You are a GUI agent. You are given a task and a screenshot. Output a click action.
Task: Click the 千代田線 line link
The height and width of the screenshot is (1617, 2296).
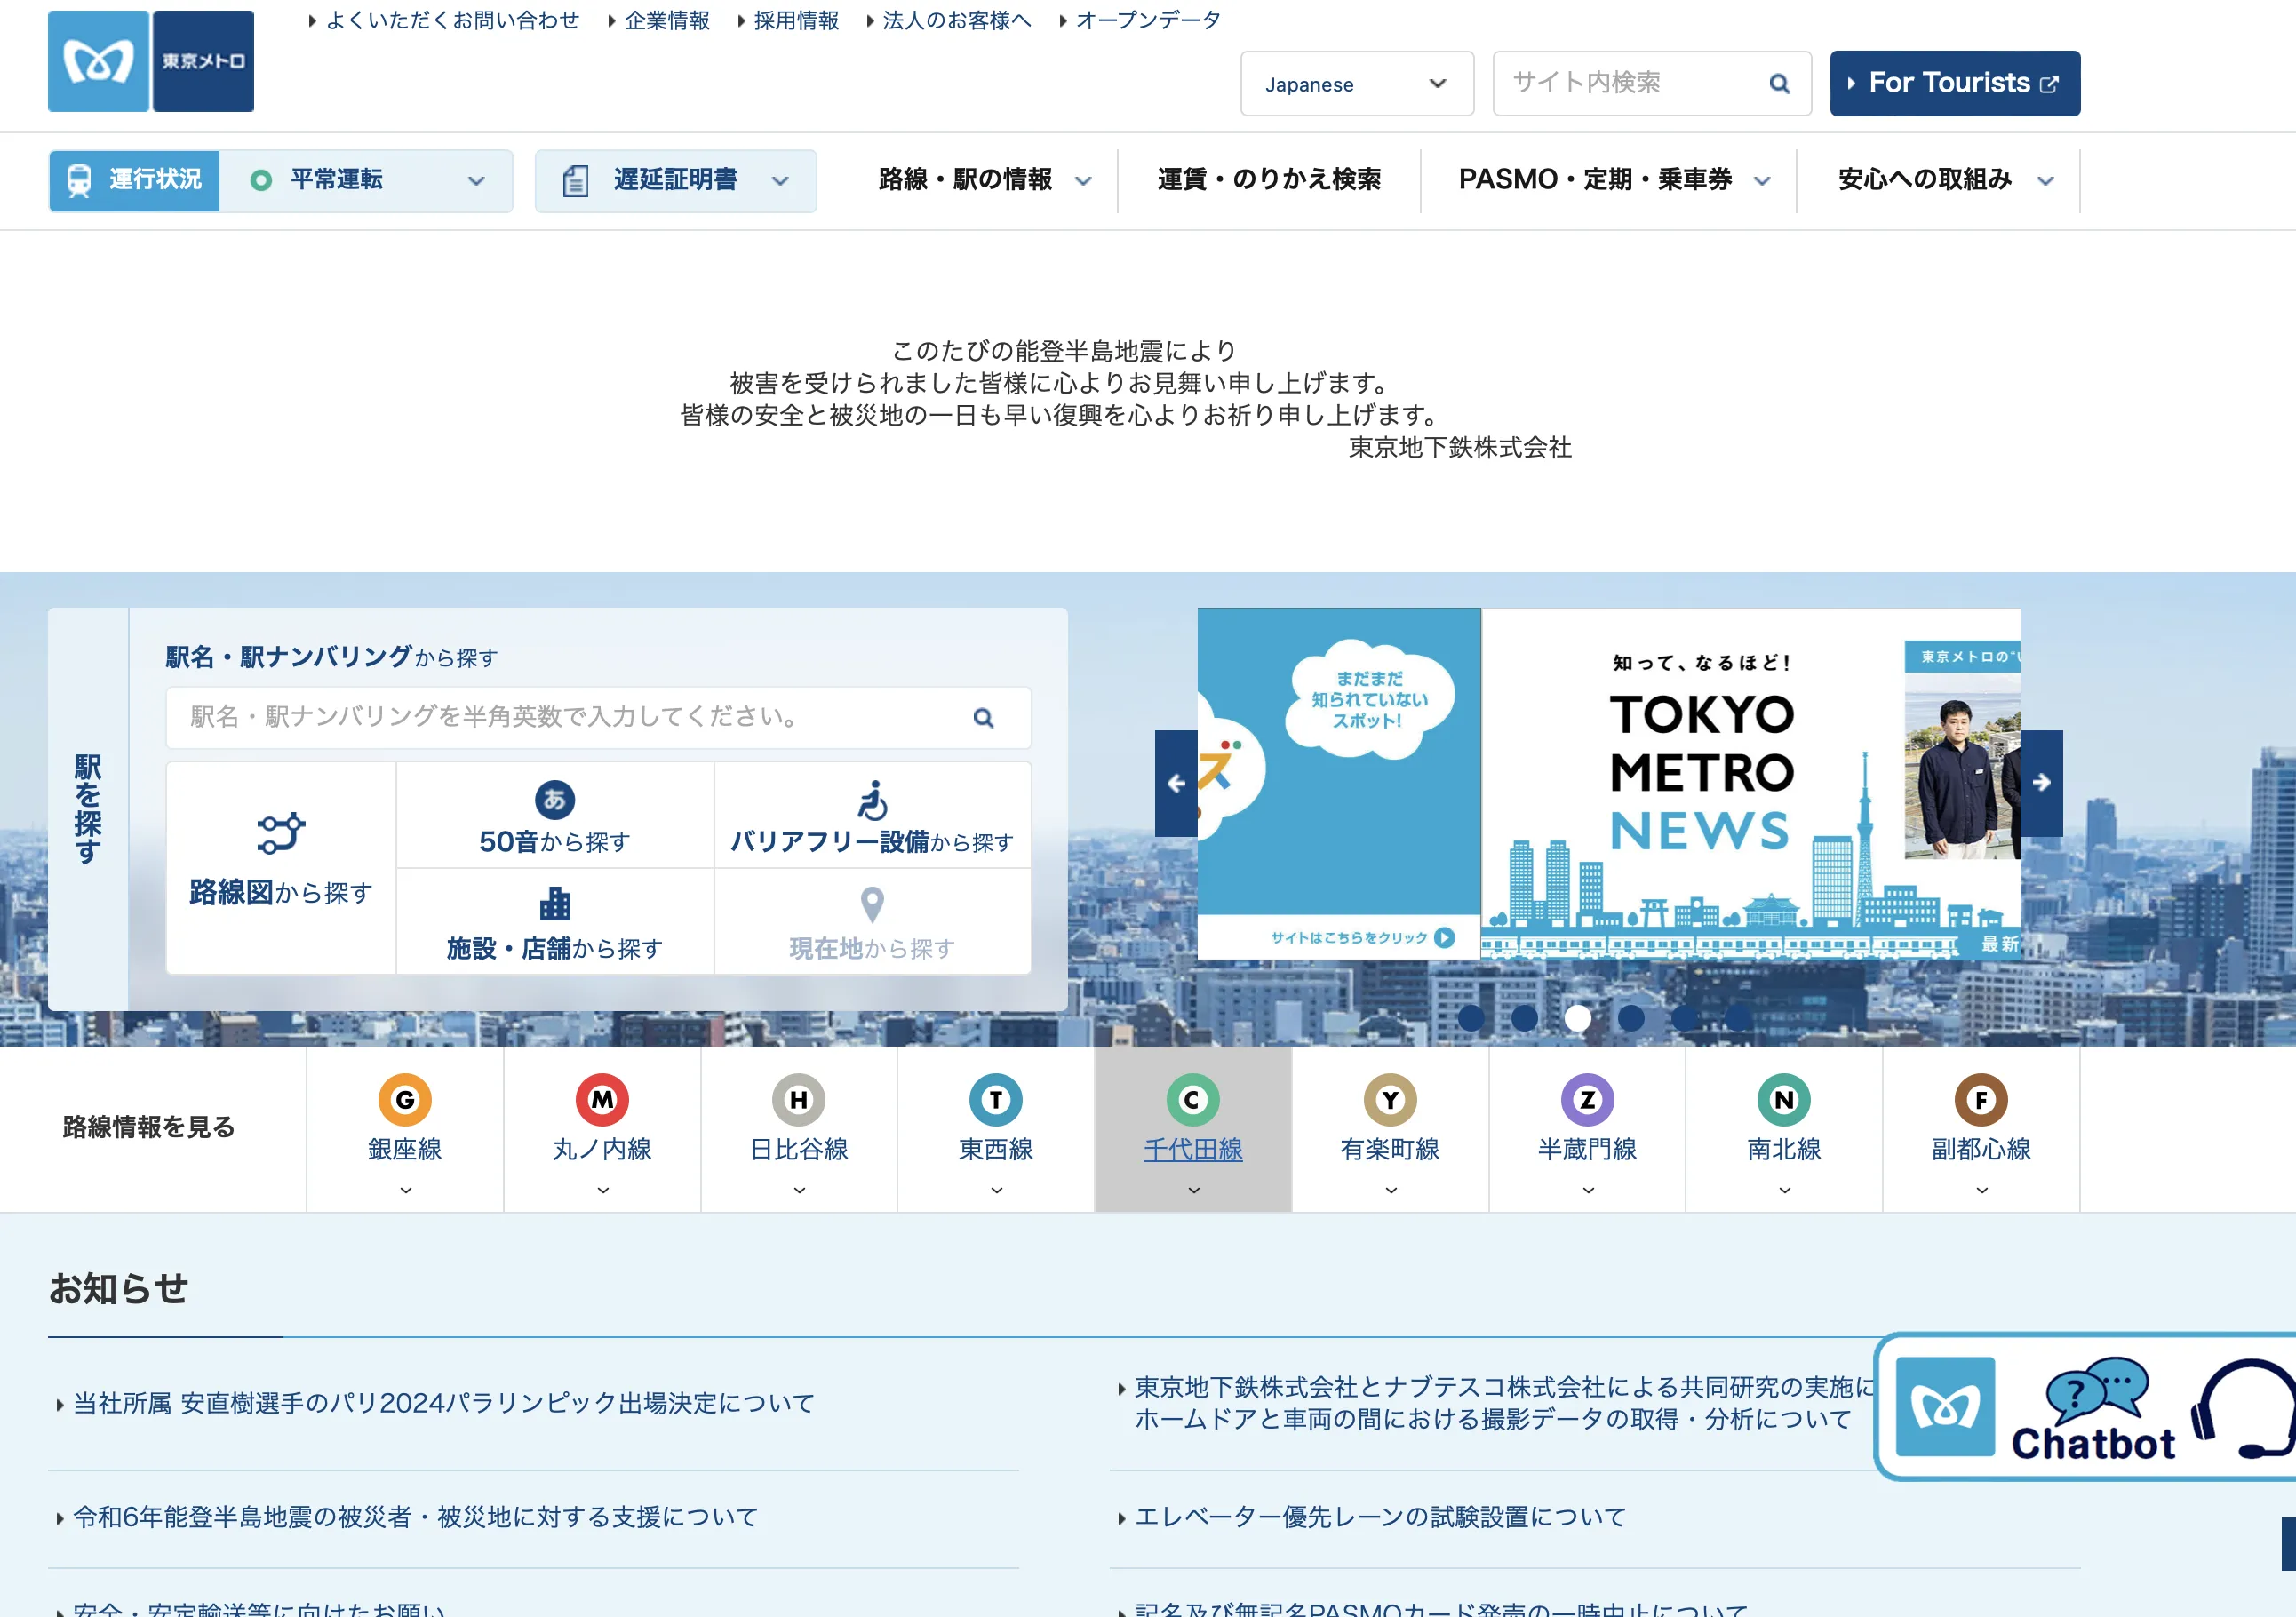point(1193,1149)
